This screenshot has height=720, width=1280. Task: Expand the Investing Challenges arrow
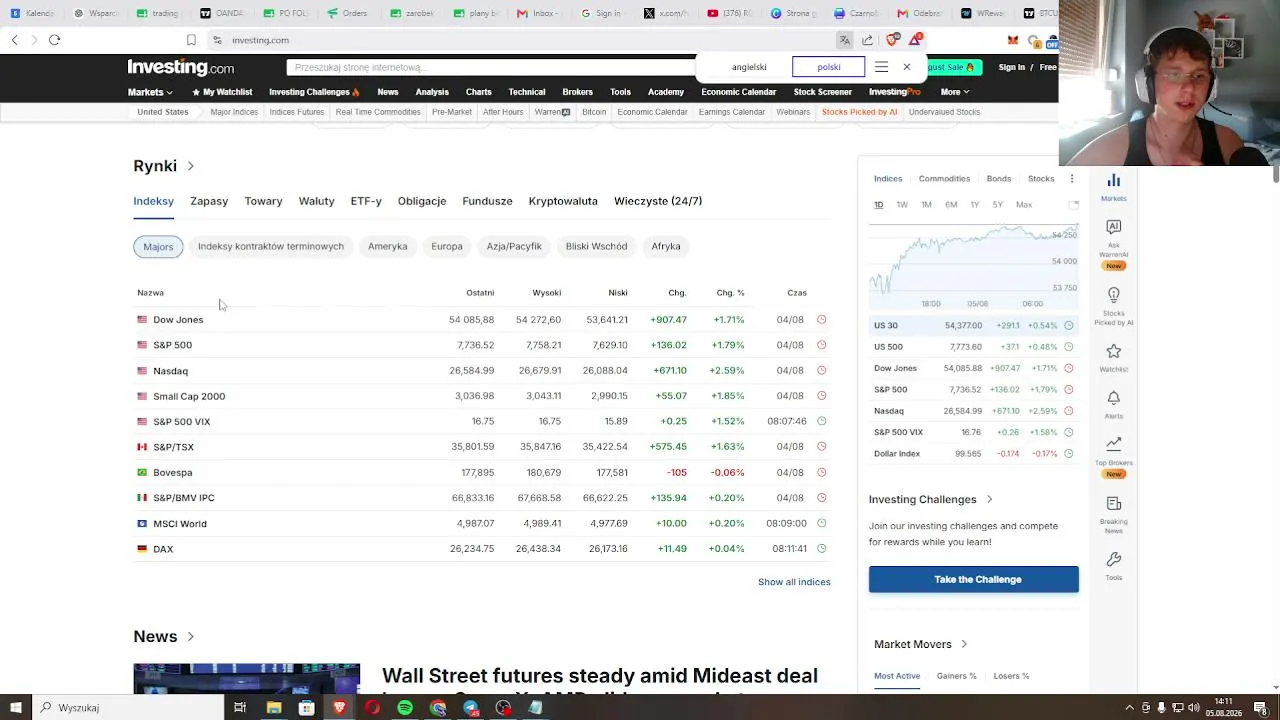click(989, 500)
